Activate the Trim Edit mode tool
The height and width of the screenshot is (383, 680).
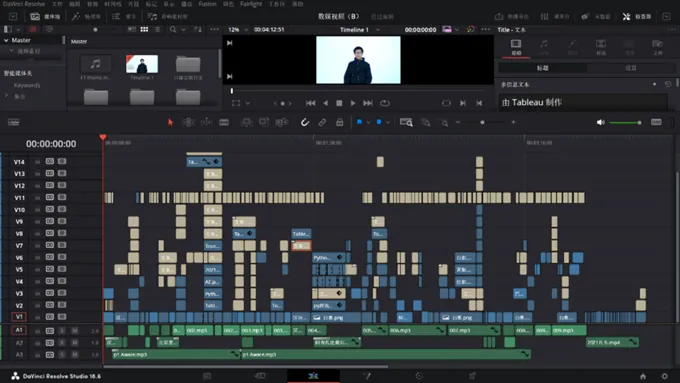(188, 122)
